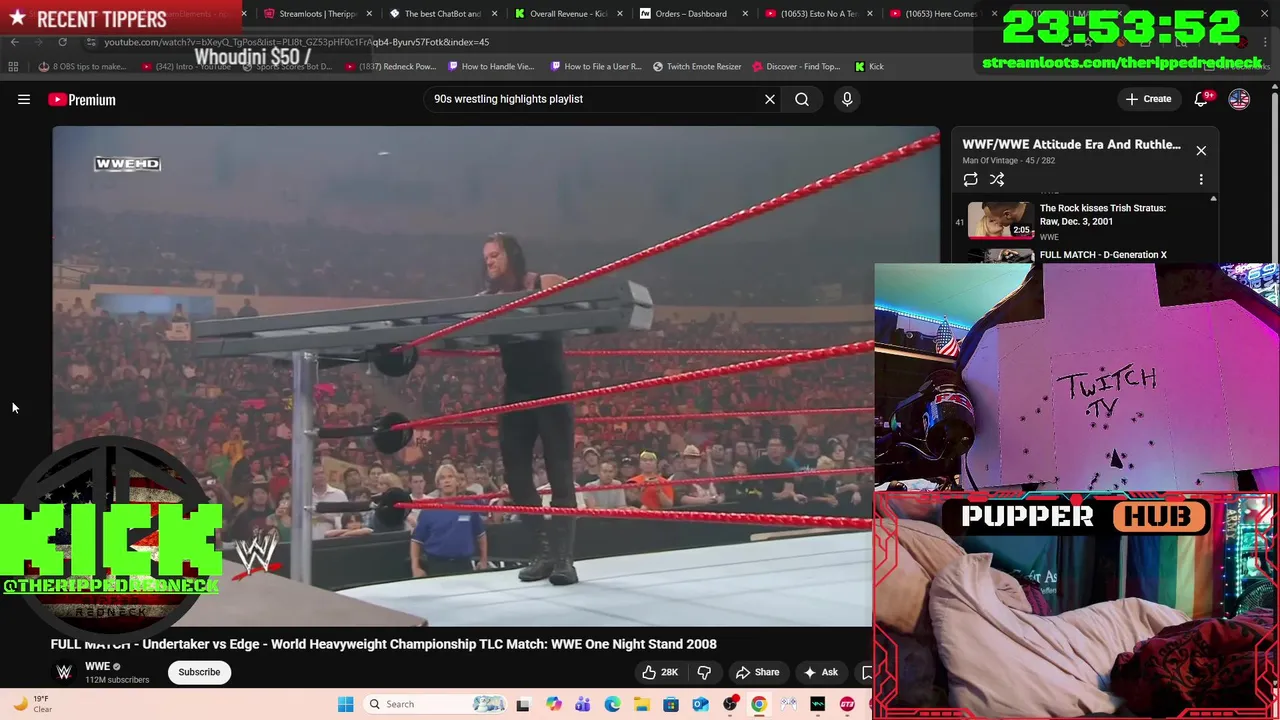Close the Streamloots tab
This screenshot has height=720, width=1280.
369,14
